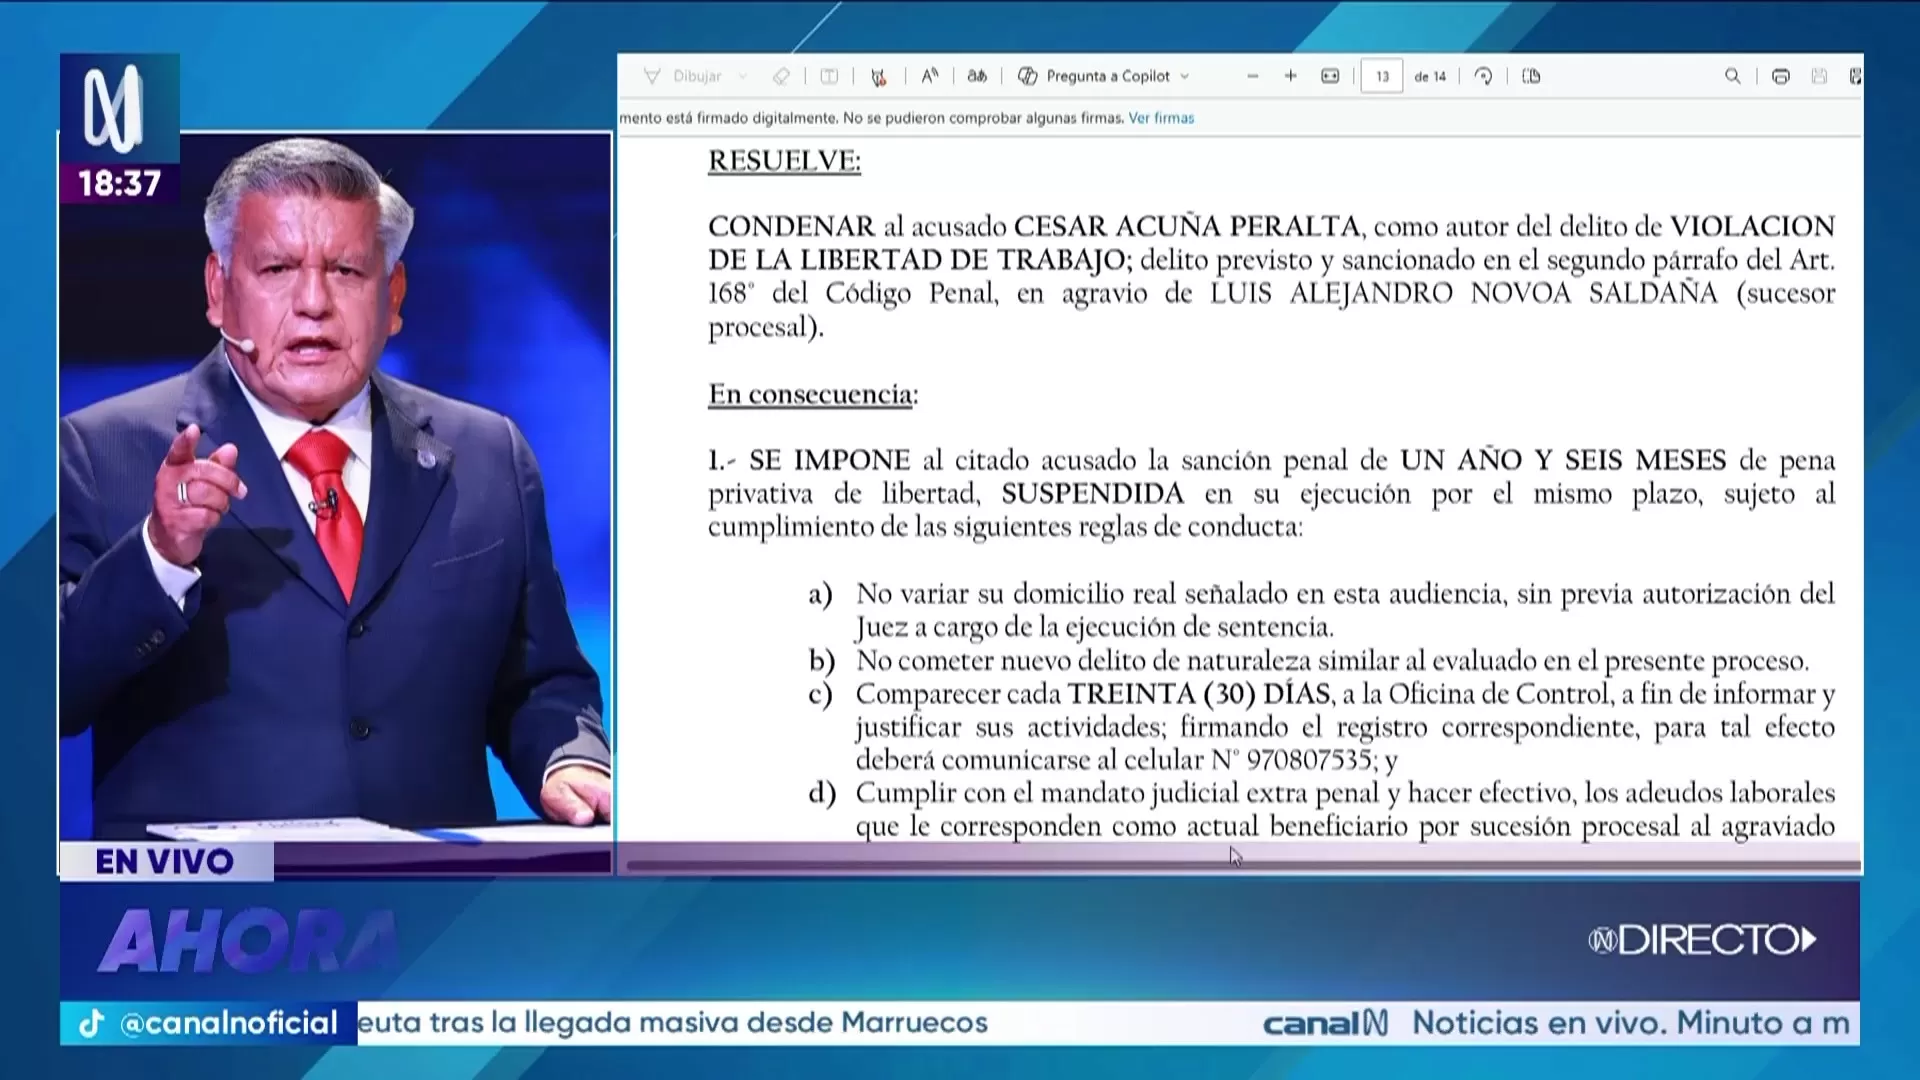Click the save floppy disk icon
Viewport: 1920px width, 1080px height.
[1819, 76]
